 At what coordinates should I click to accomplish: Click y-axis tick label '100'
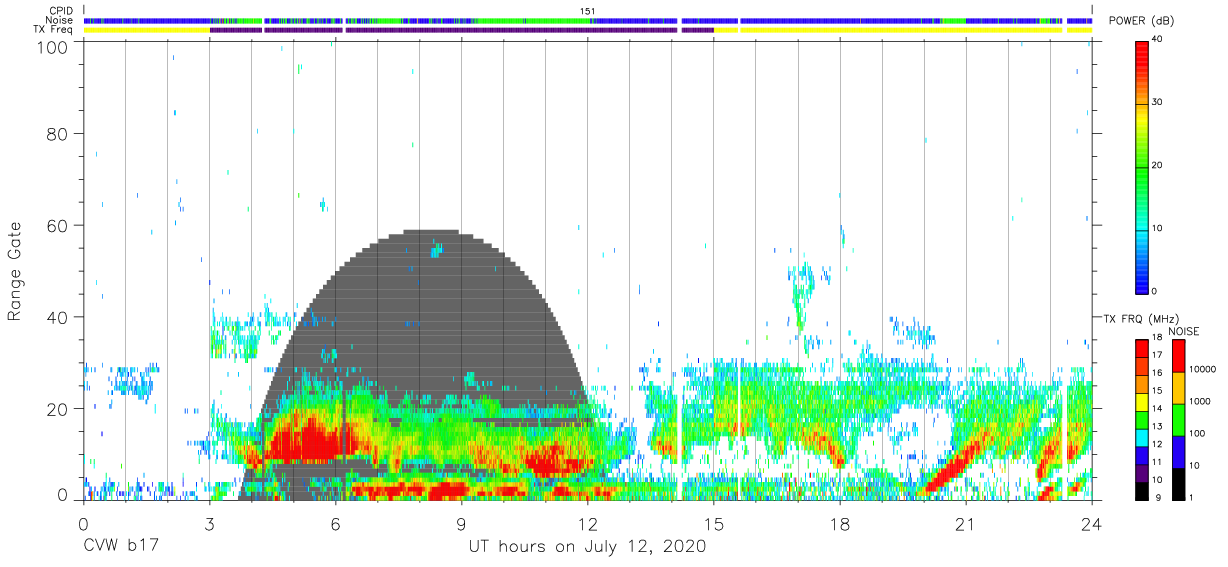coord(51,47)
